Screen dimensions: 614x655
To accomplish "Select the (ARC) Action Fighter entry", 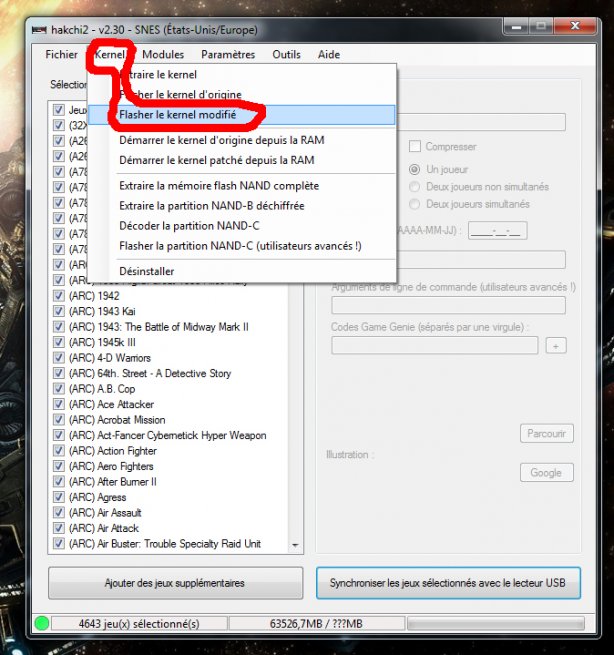I will (113, 451).
